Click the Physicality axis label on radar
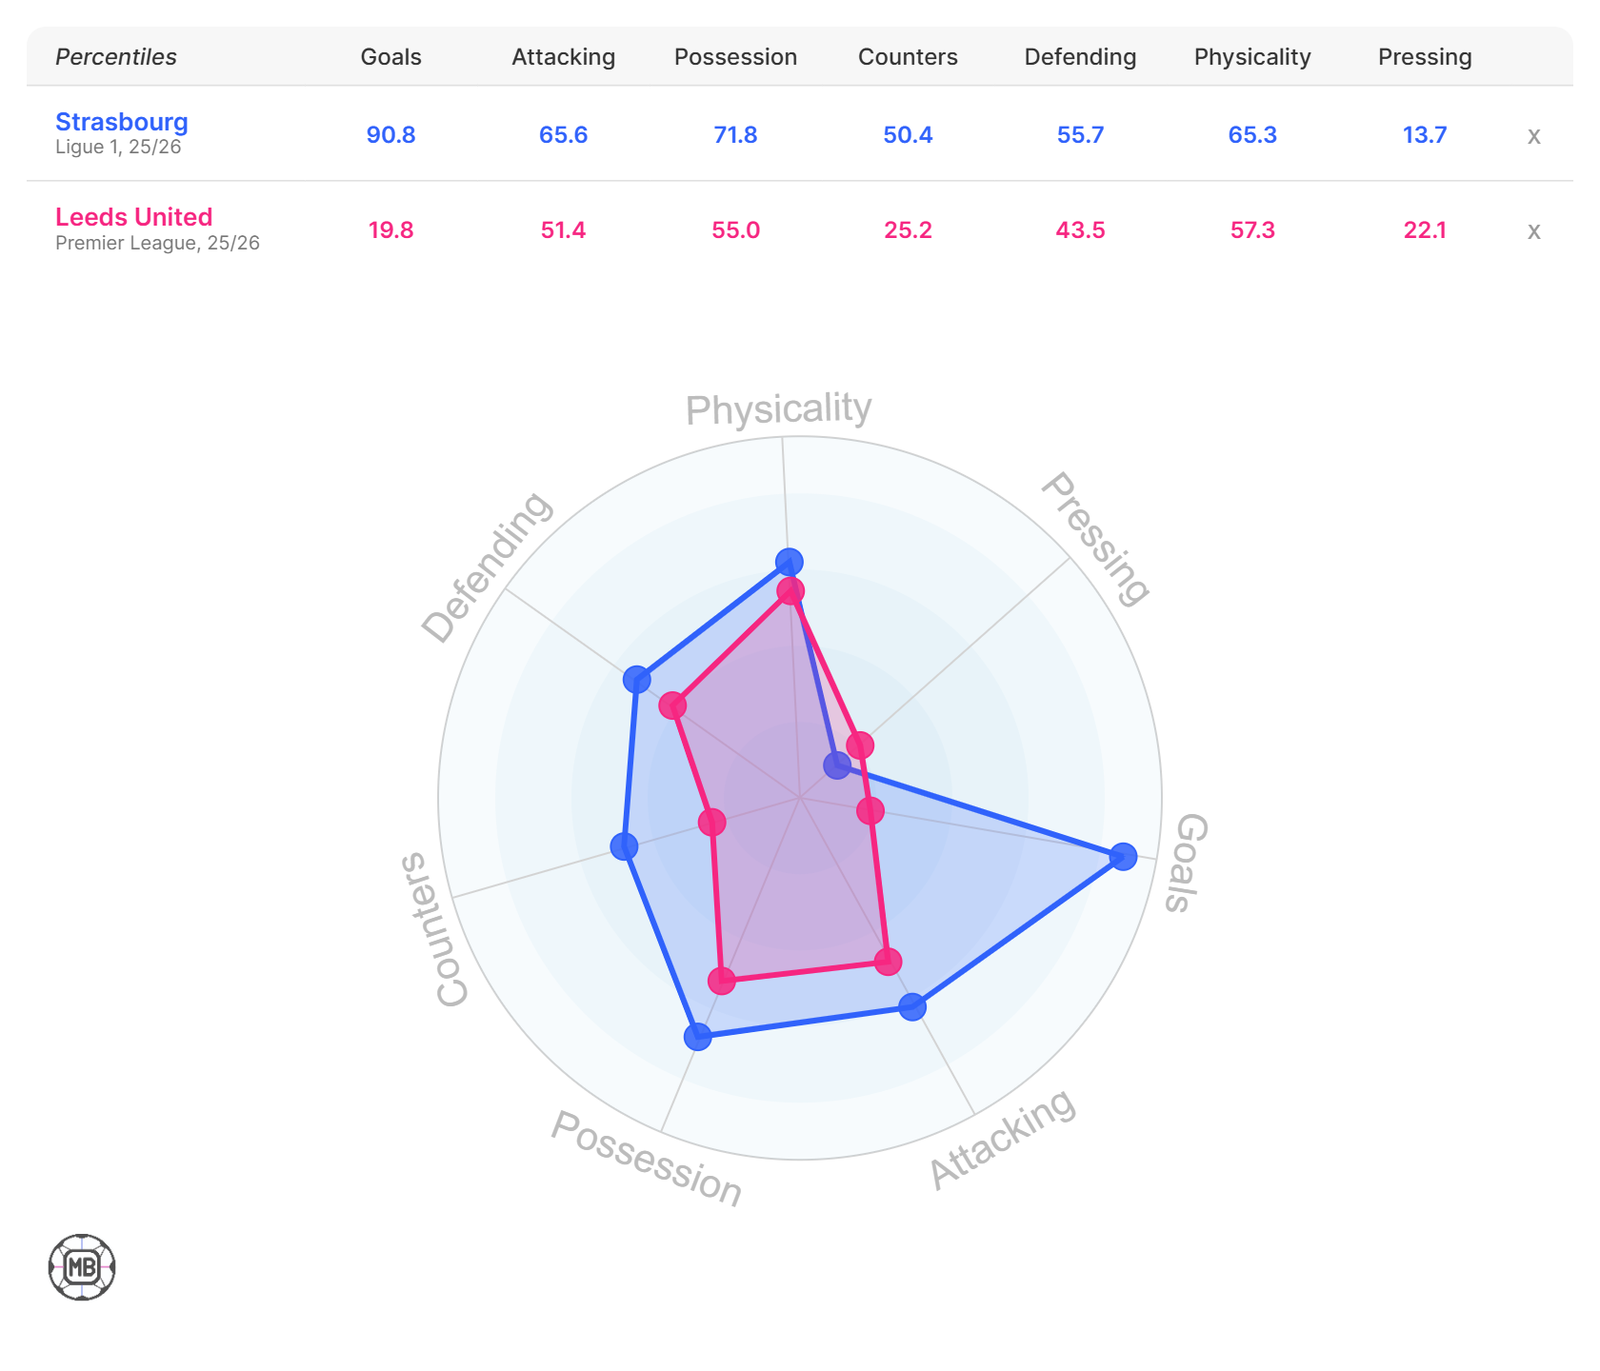This screenshot has width=1600, height=1371. pos(778,409)
